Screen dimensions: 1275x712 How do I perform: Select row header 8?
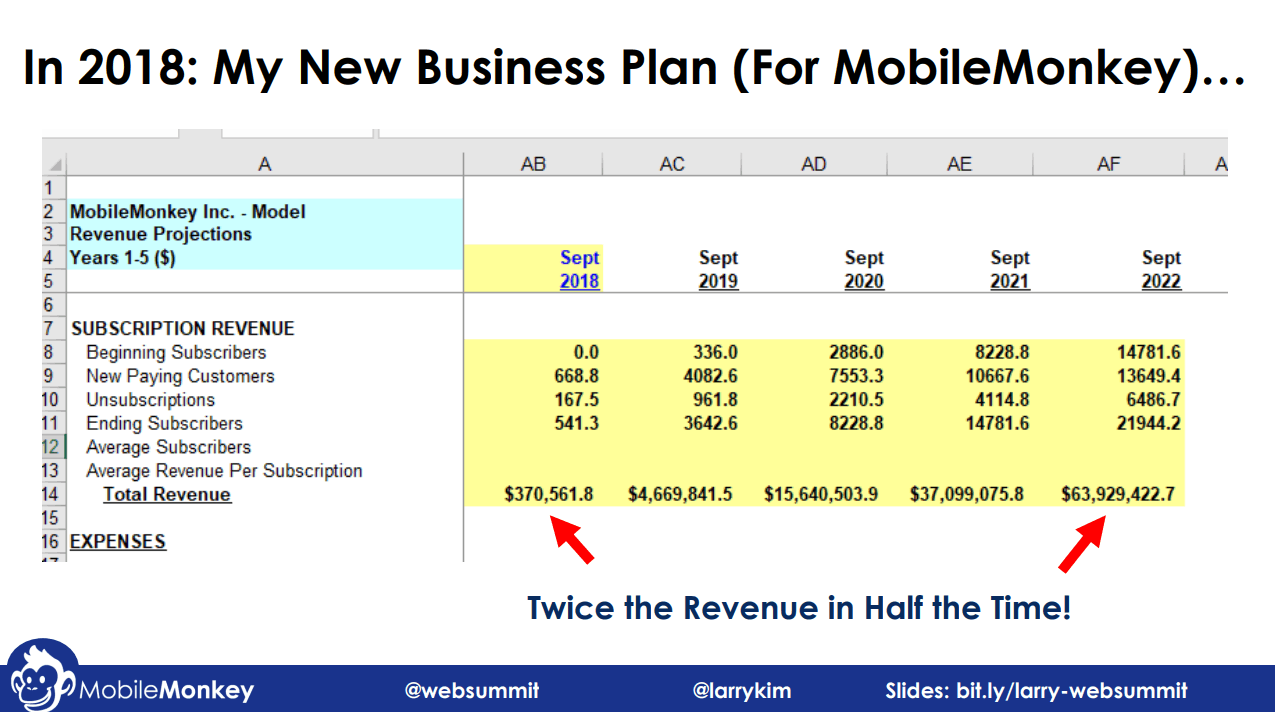coord(54,352)
